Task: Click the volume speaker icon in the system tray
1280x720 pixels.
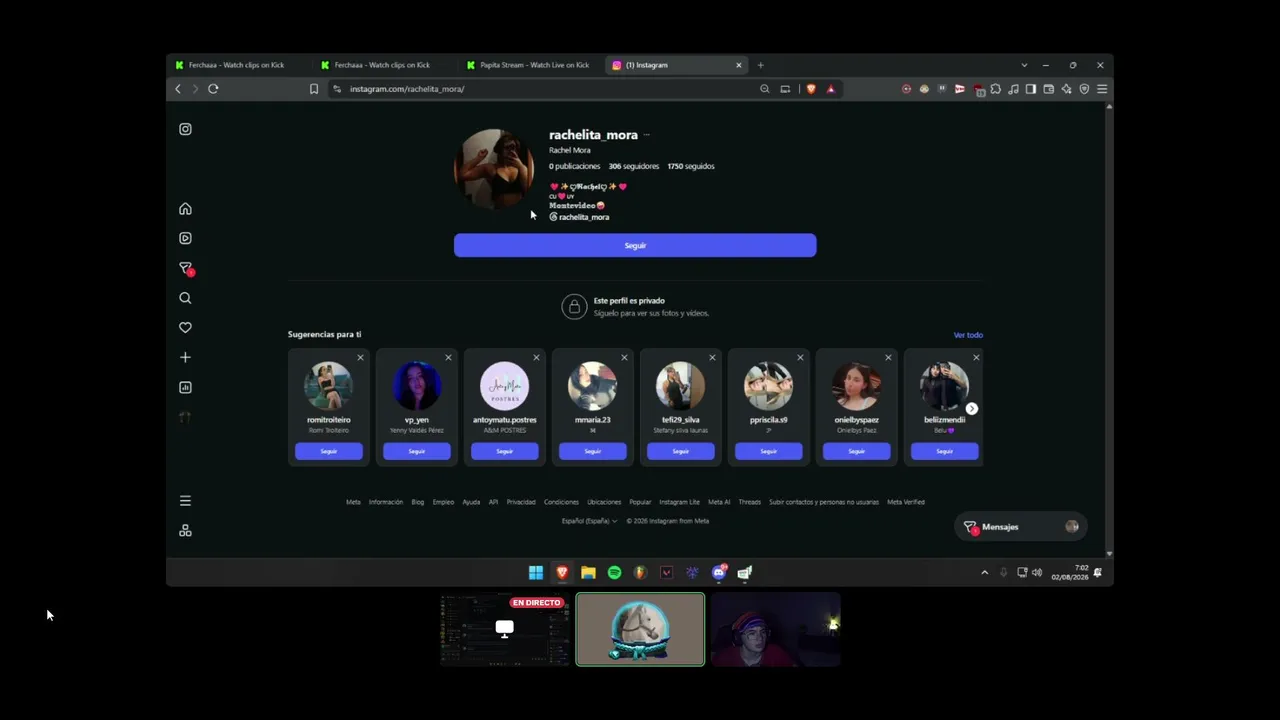Action: [x=1037, y=573]
